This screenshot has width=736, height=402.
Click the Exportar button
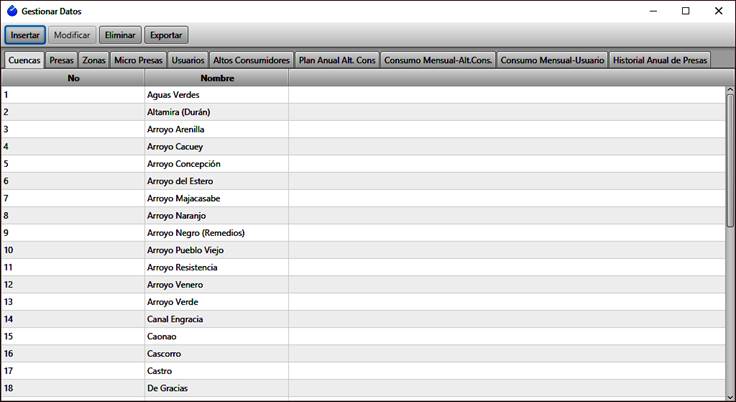[x=166, y=35]
